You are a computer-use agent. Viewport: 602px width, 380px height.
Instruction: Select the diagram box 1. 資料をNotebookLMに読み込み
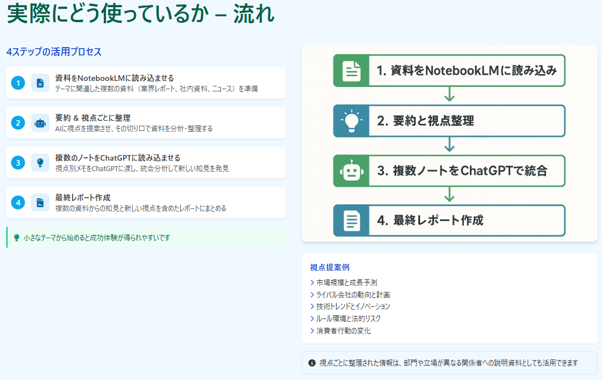[x=449, y=71]
